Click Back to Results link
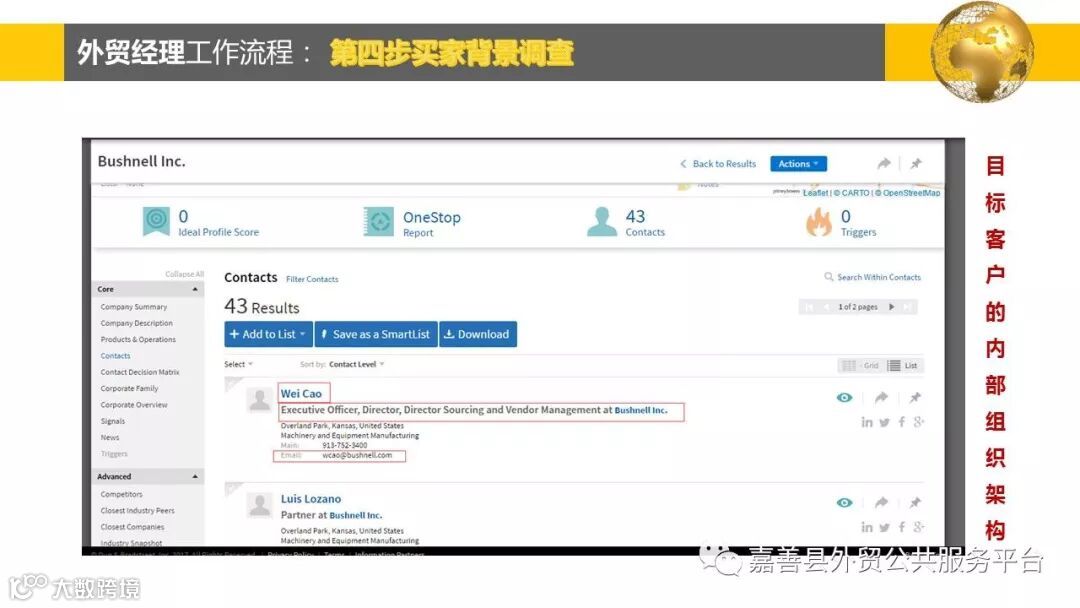Image resolution: width=1080 pixels, height=608 pixels. 718,164
